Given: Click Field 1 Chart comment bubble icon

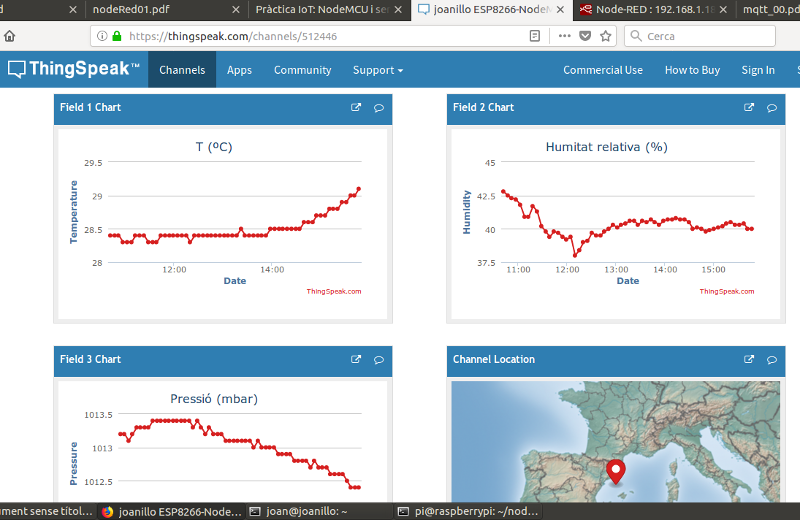Looking at the screenshot, I should click(x=379, y=108).
